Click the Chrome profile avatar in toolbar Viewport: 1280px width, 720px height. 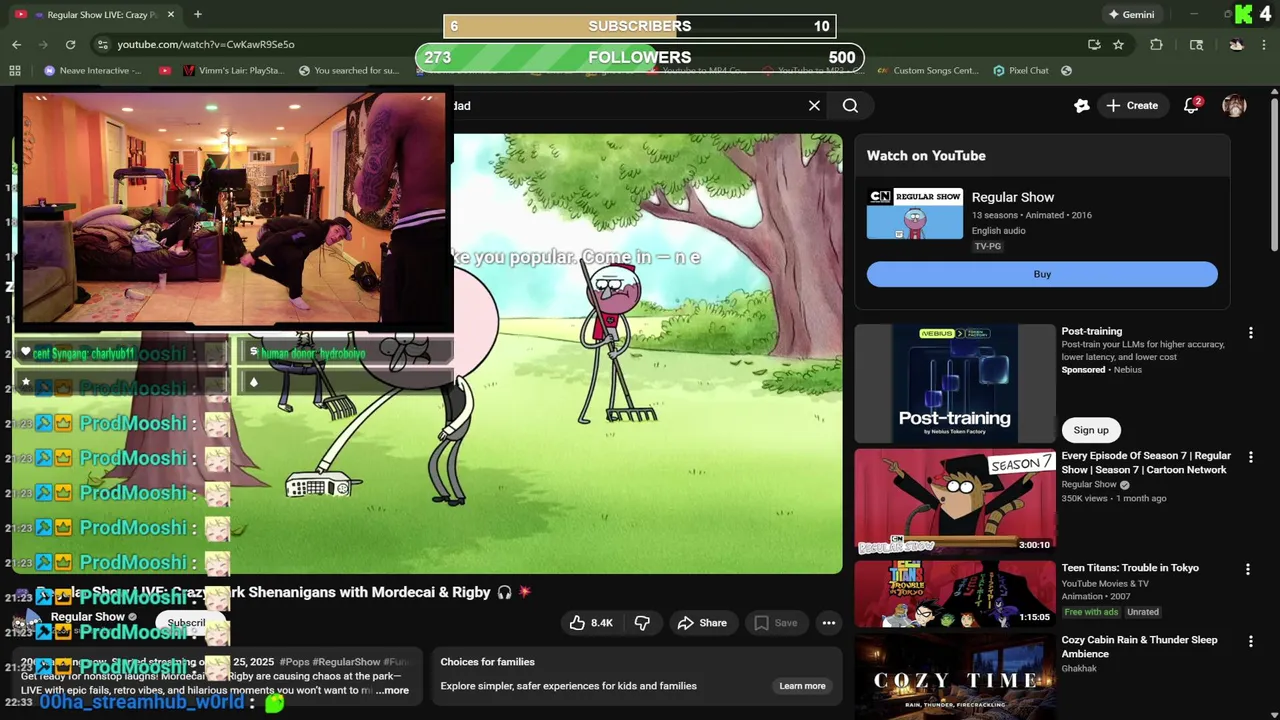1236,44
